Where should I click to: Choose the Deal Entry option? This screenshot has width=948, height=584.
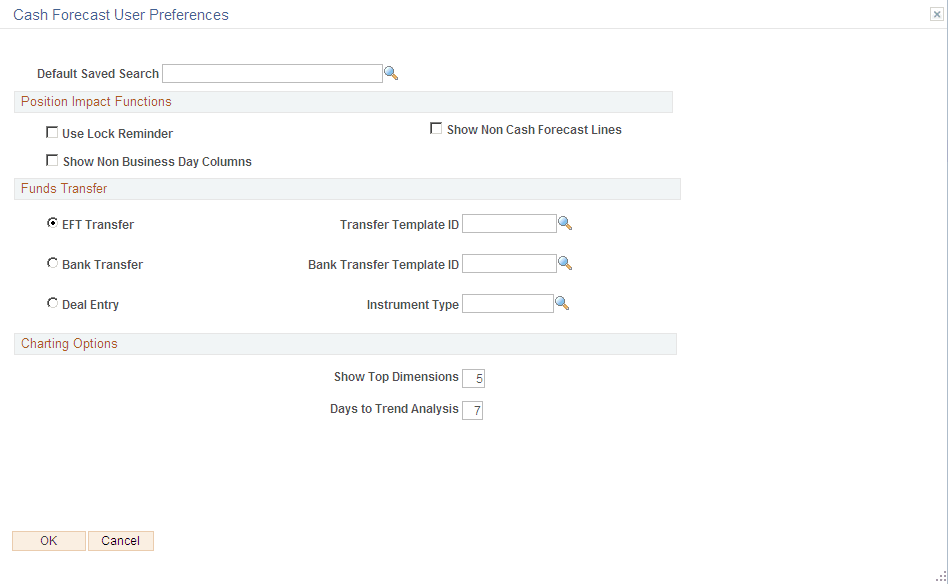[52, 302]
